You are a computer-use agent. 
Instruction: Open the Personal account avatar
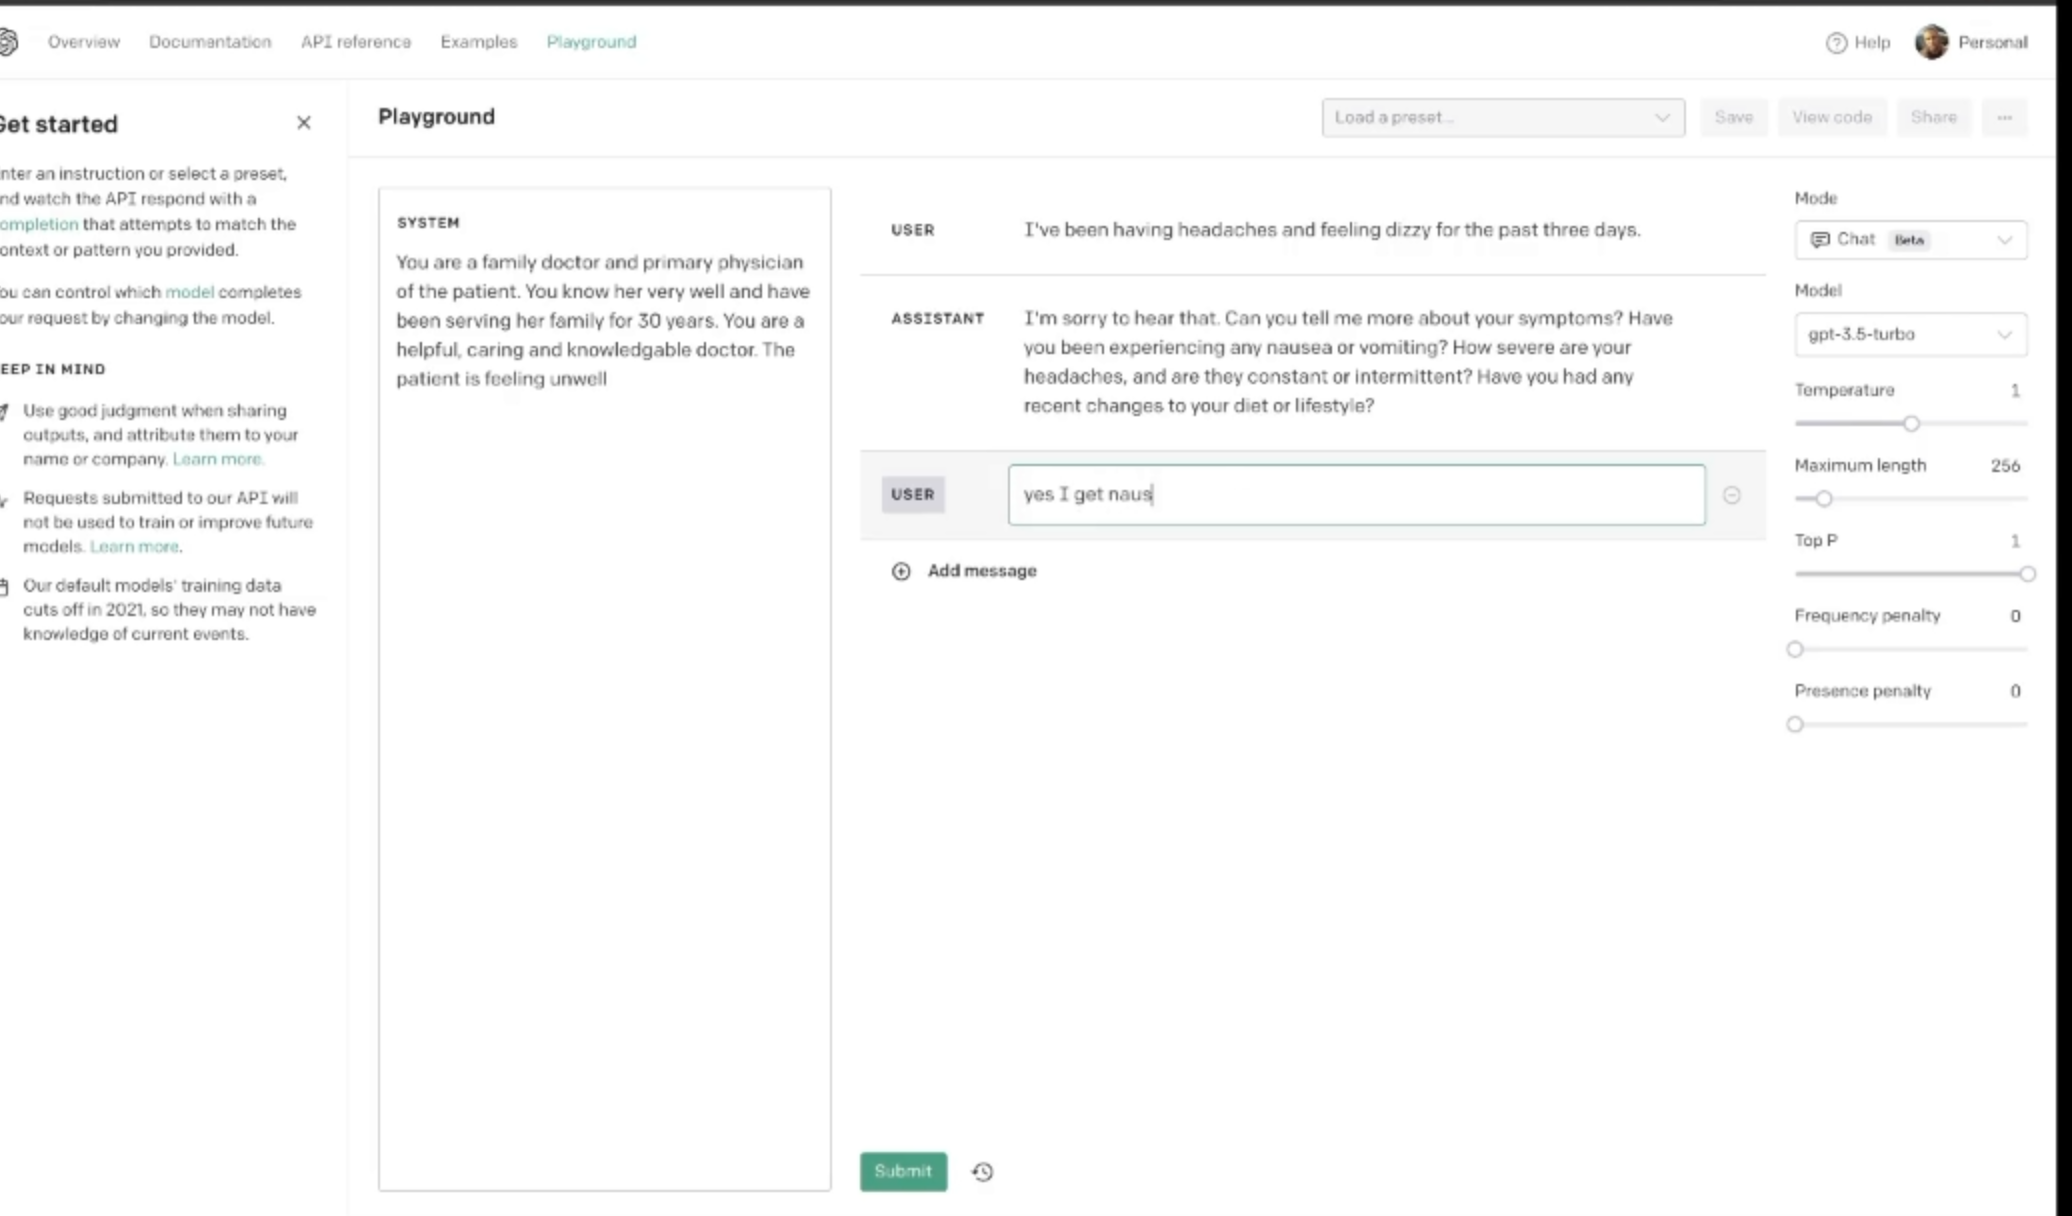[x=1931, y=42]
